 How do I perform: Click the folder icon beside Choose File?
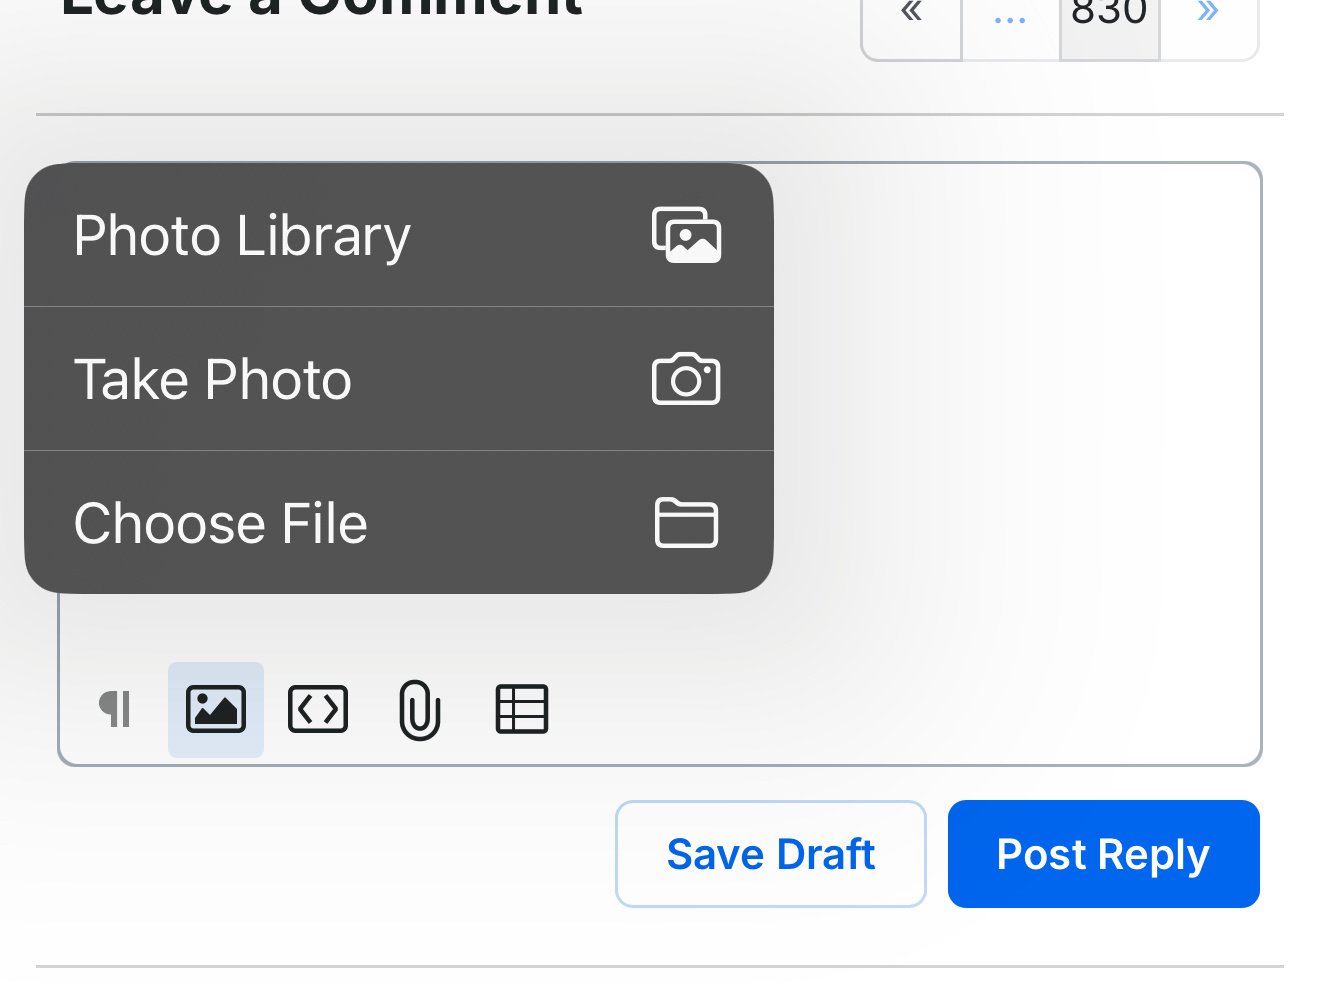pos(686,522)
